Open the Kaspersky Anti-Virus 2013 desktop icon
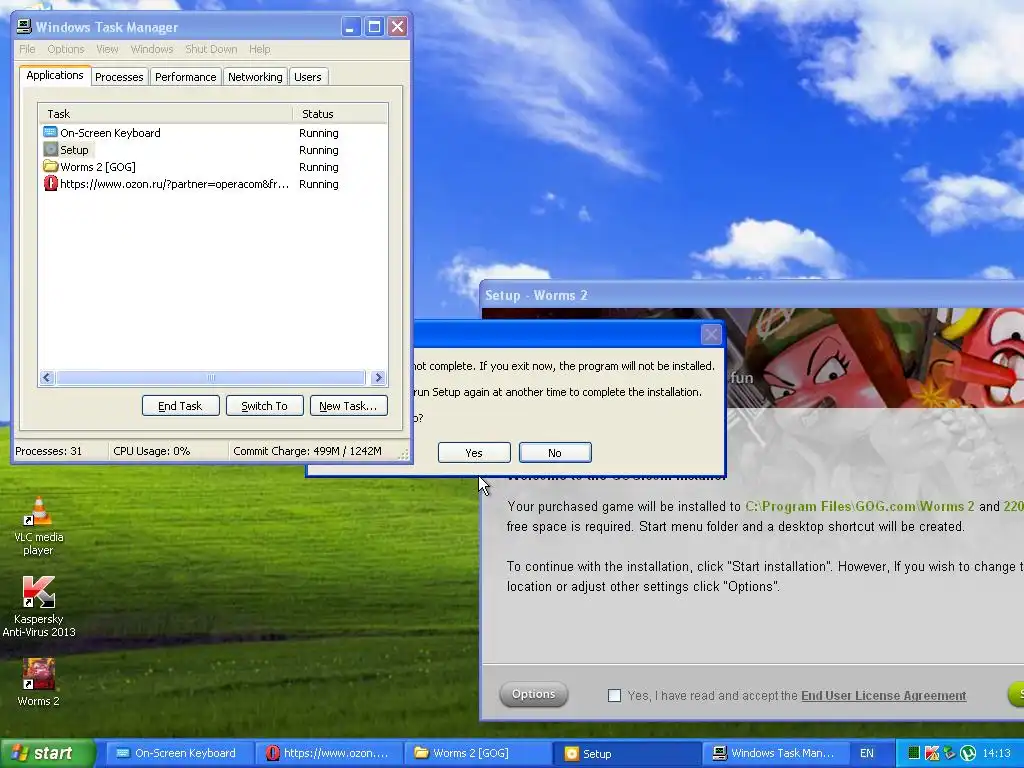 coord(39,607)
